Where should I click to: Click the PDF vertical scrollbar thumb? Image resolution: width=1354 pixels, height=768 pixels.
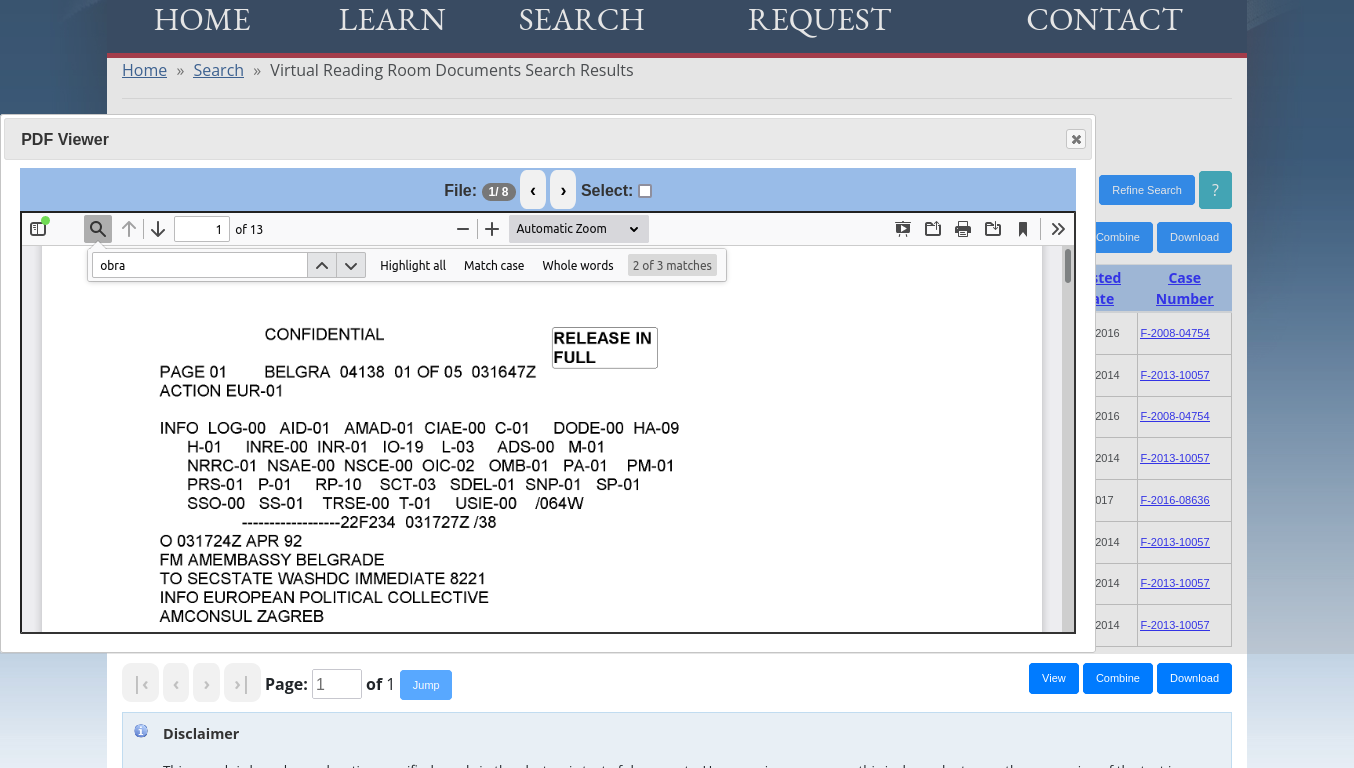coord(1068,266)
